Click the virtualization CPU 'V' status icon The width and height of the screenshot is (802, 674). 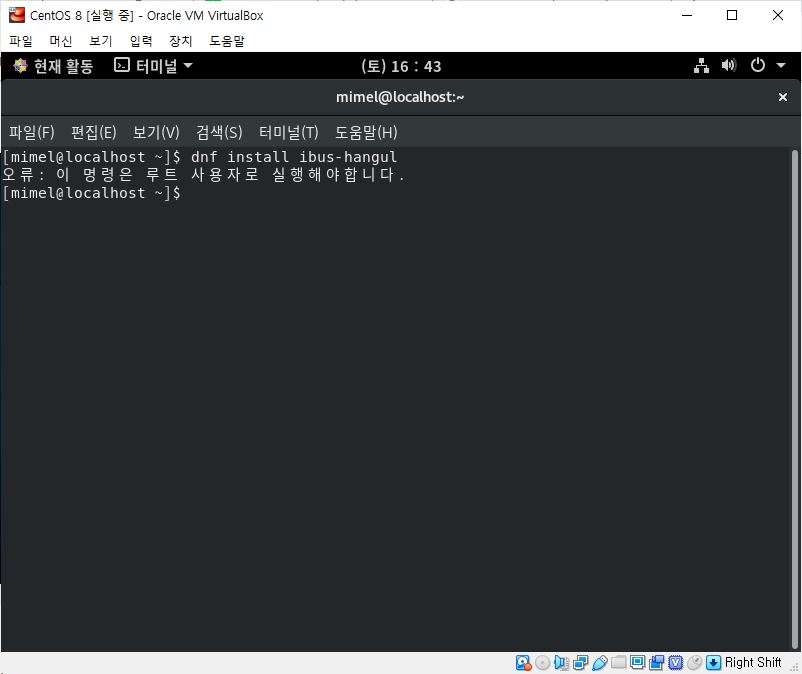click(675, 663)
